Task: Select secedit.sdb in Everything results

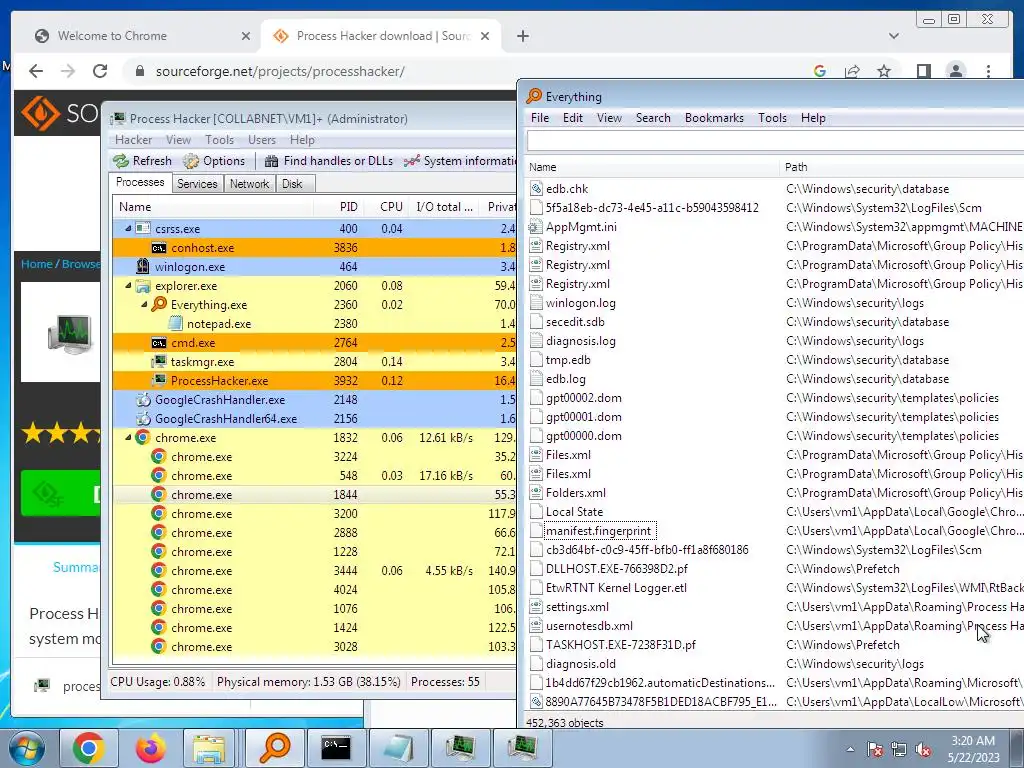Action: tap(575, 322)
